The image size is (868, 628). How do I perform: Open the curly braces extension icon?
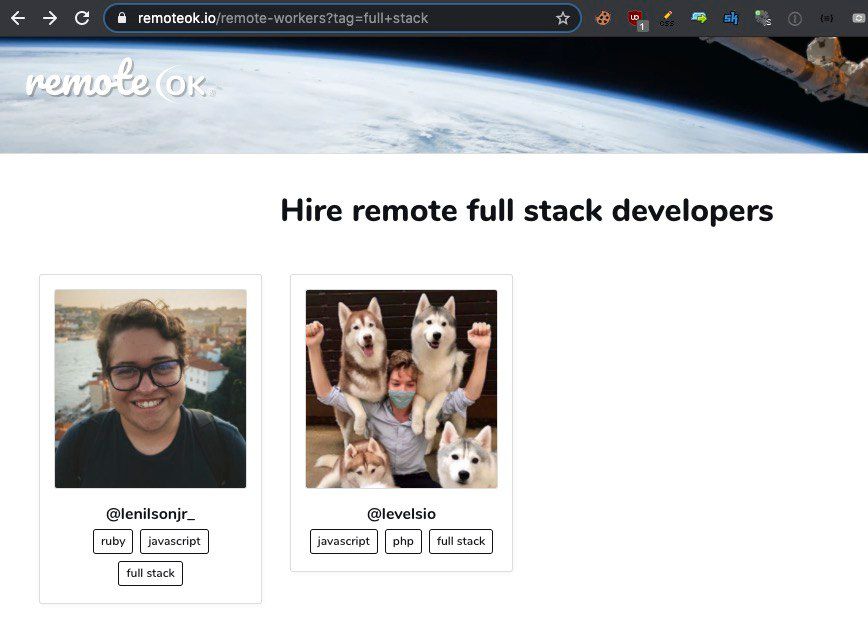826,18
